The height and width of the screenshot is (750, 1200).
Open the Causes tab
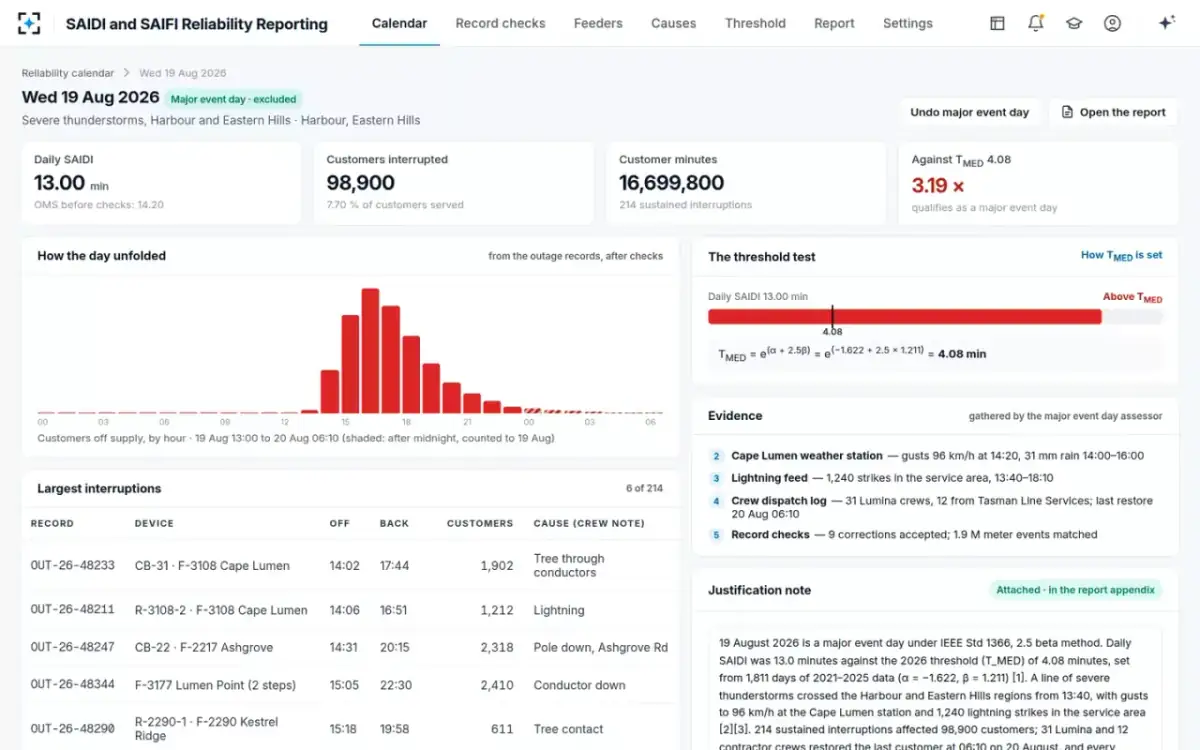pos(673,23)
